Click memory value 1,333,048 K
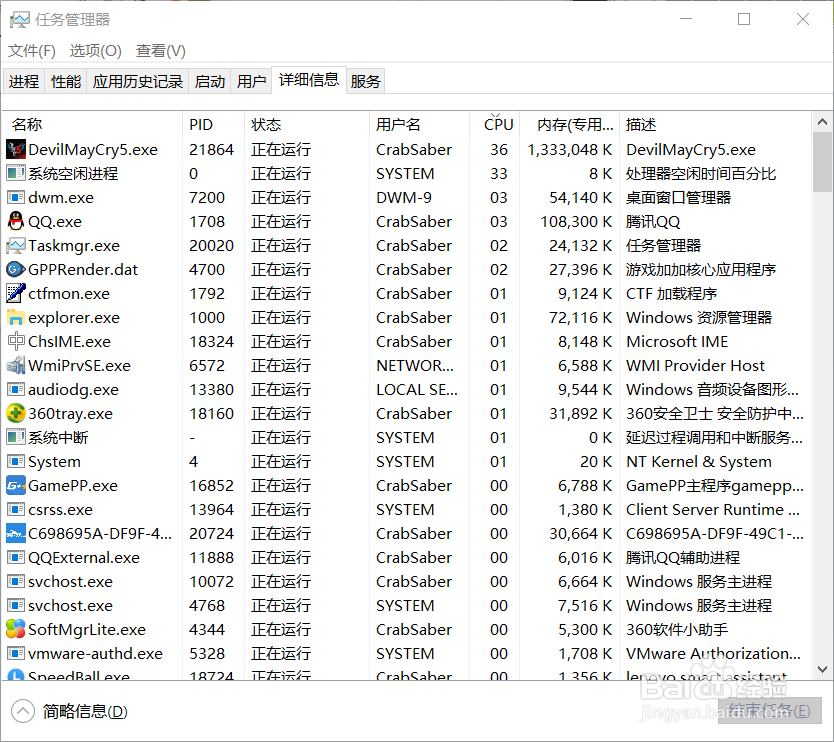The width and height of the screenshot is (834, 742). (570, 149)
